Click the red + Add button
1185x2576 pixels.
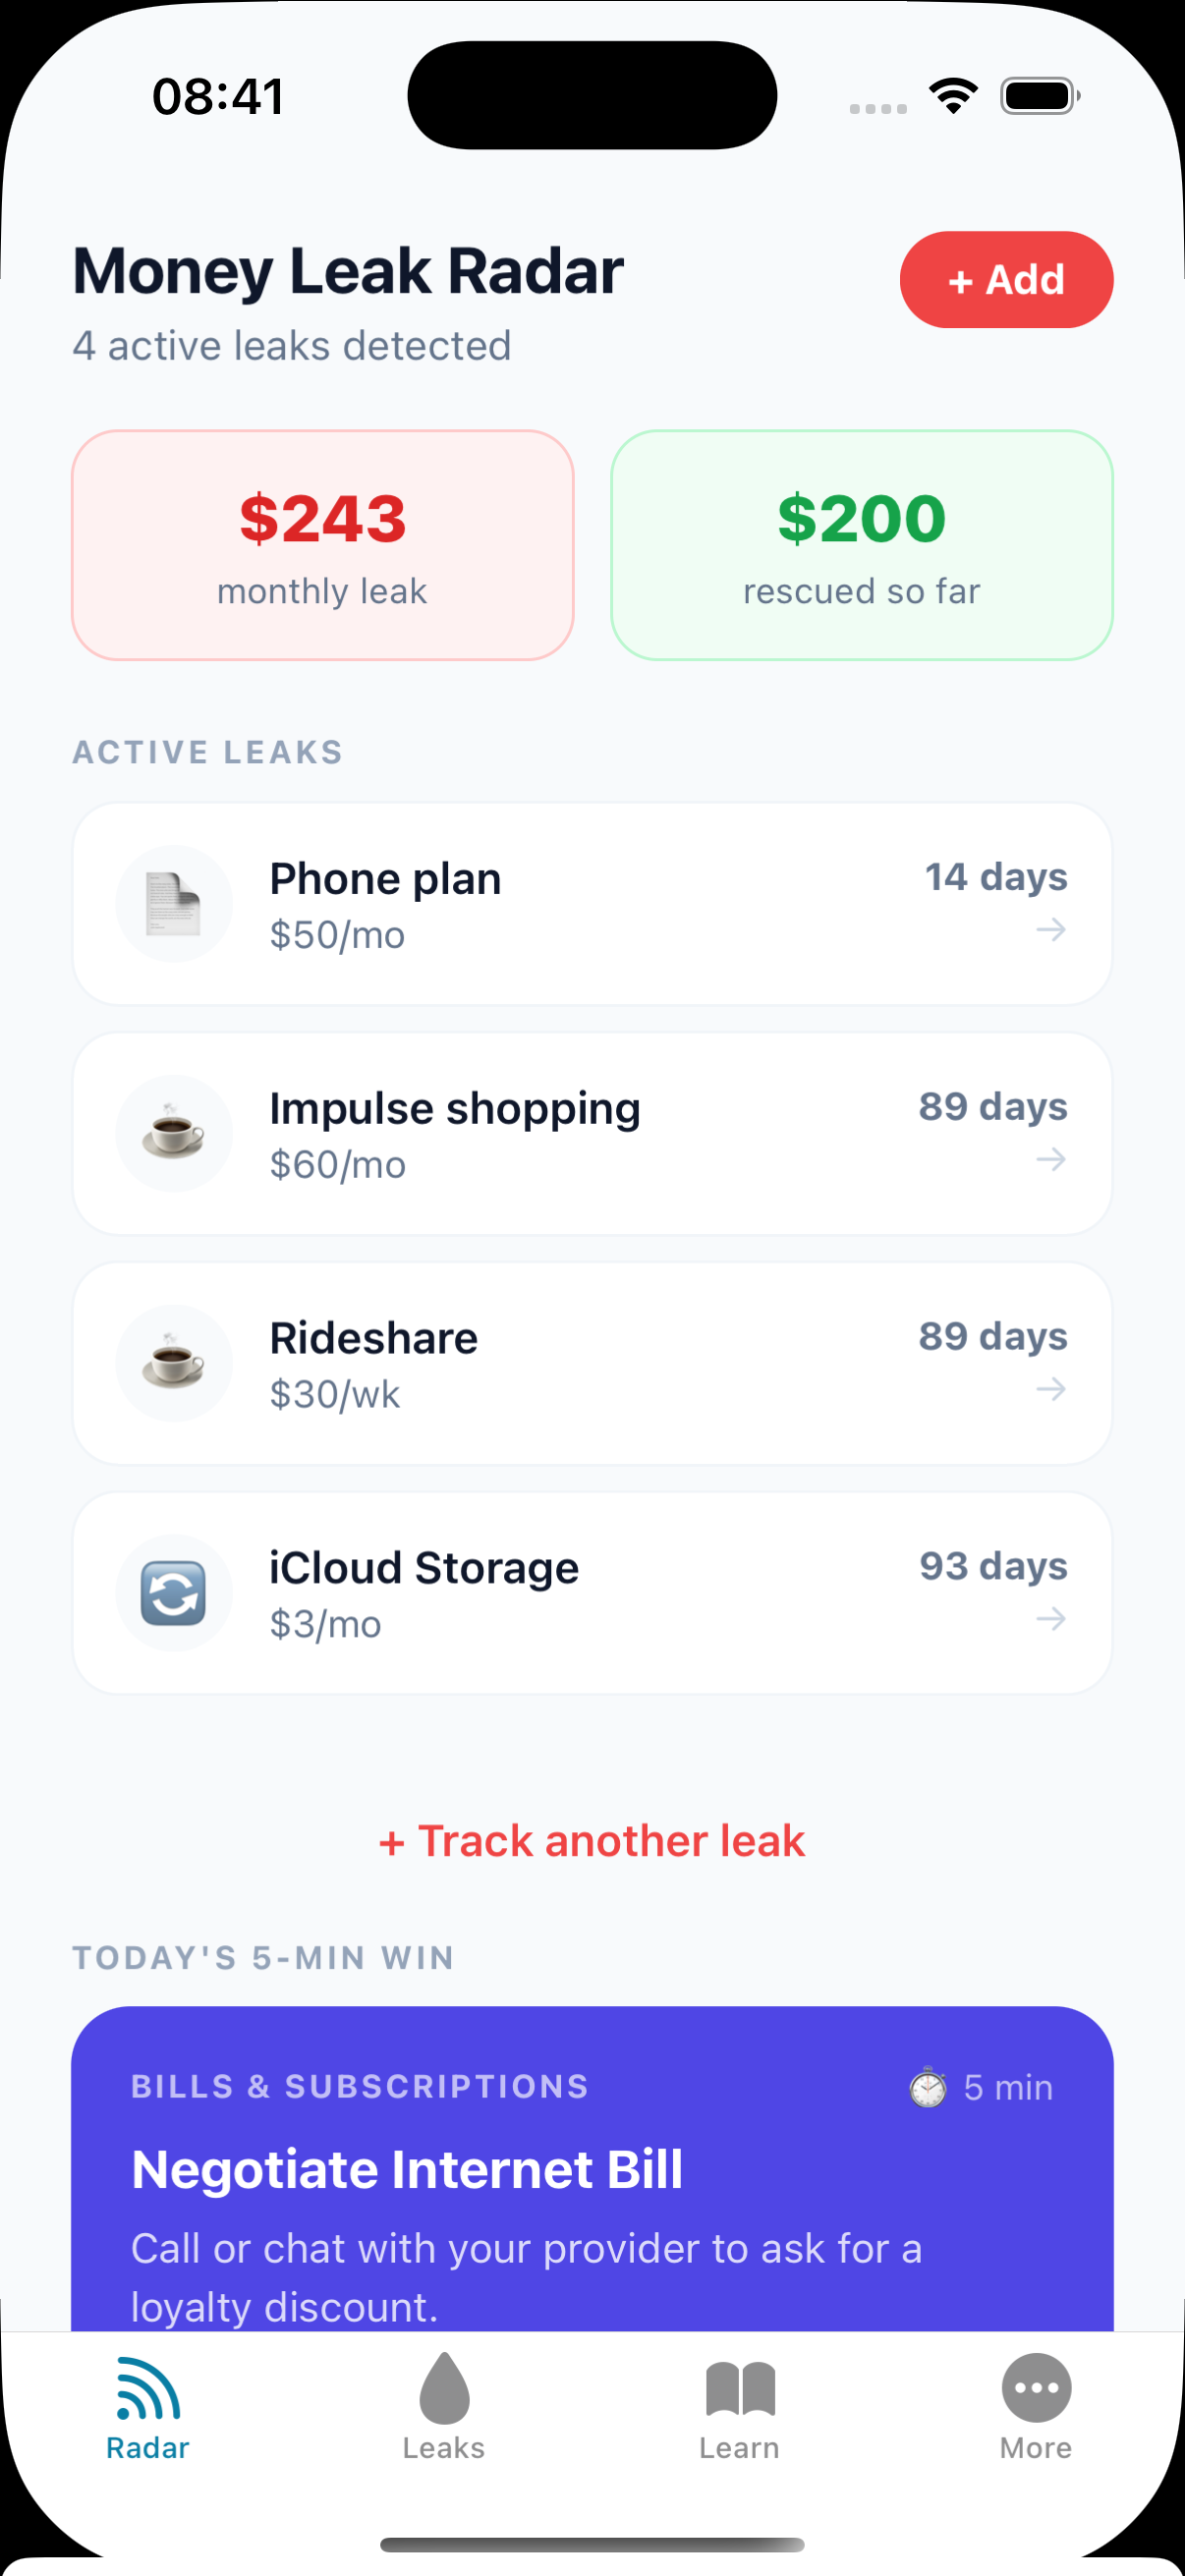point(1006,280)
